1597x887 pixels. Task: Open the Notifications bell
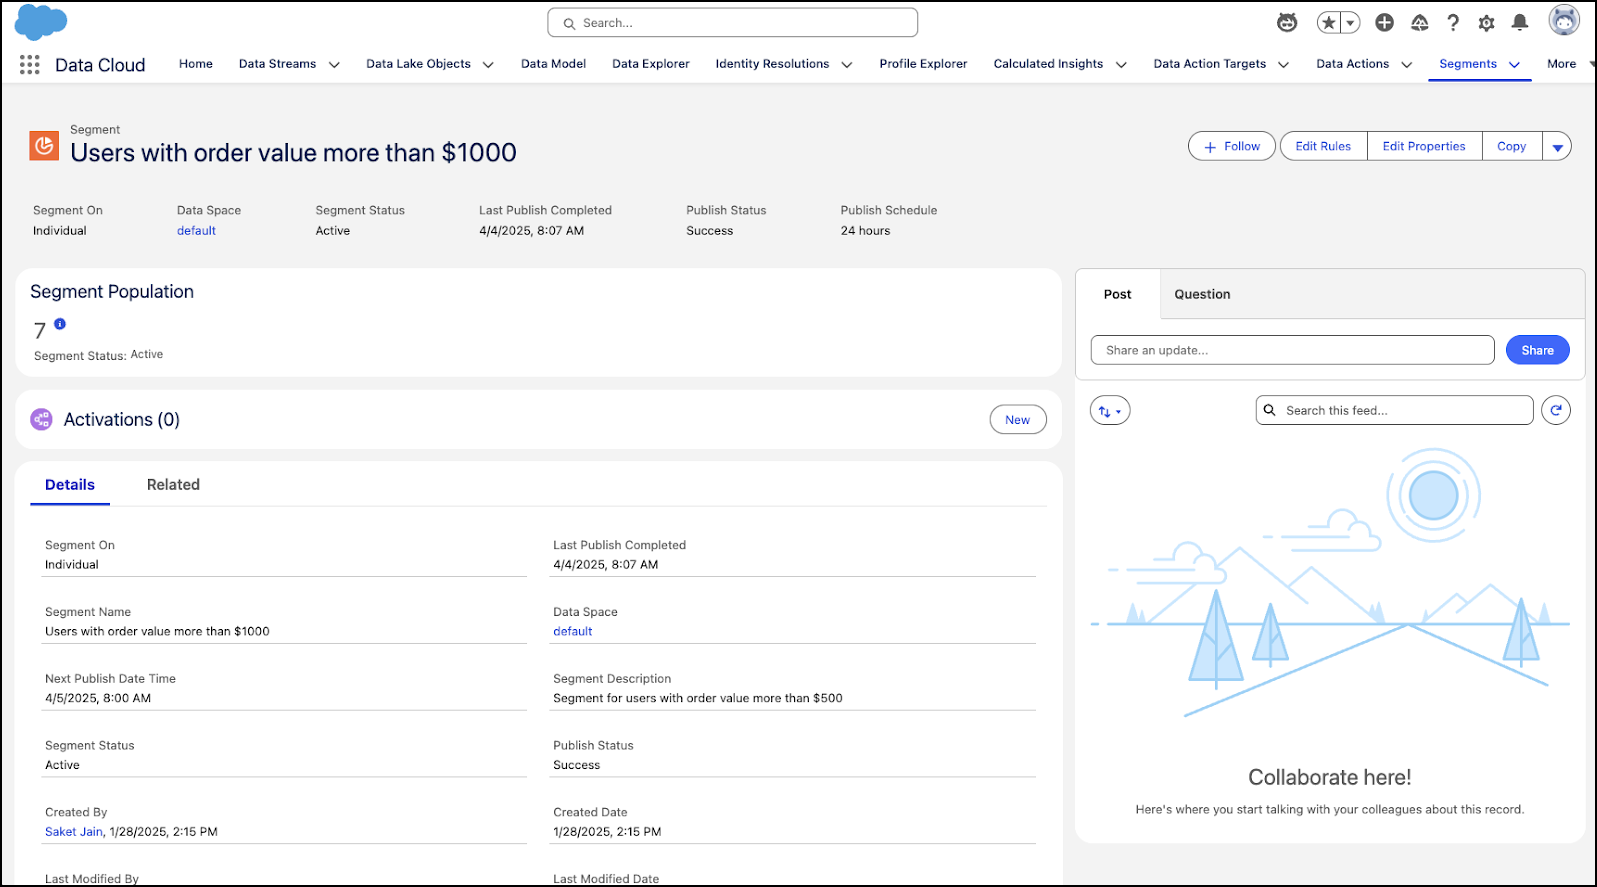(x=1520, y=23)
